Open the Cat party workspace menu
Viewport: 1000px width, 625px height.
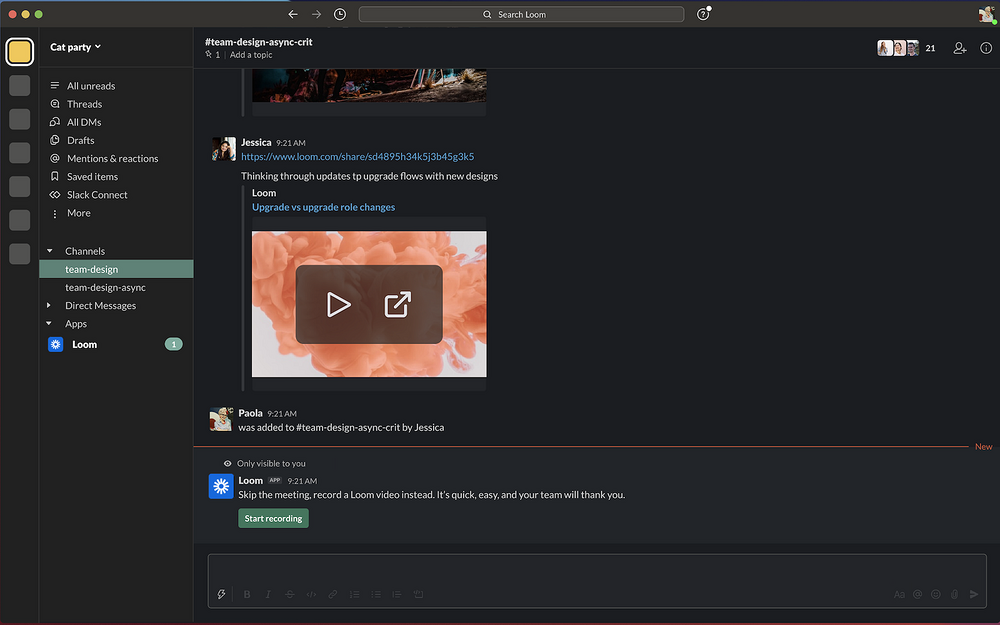pos(75,47)
